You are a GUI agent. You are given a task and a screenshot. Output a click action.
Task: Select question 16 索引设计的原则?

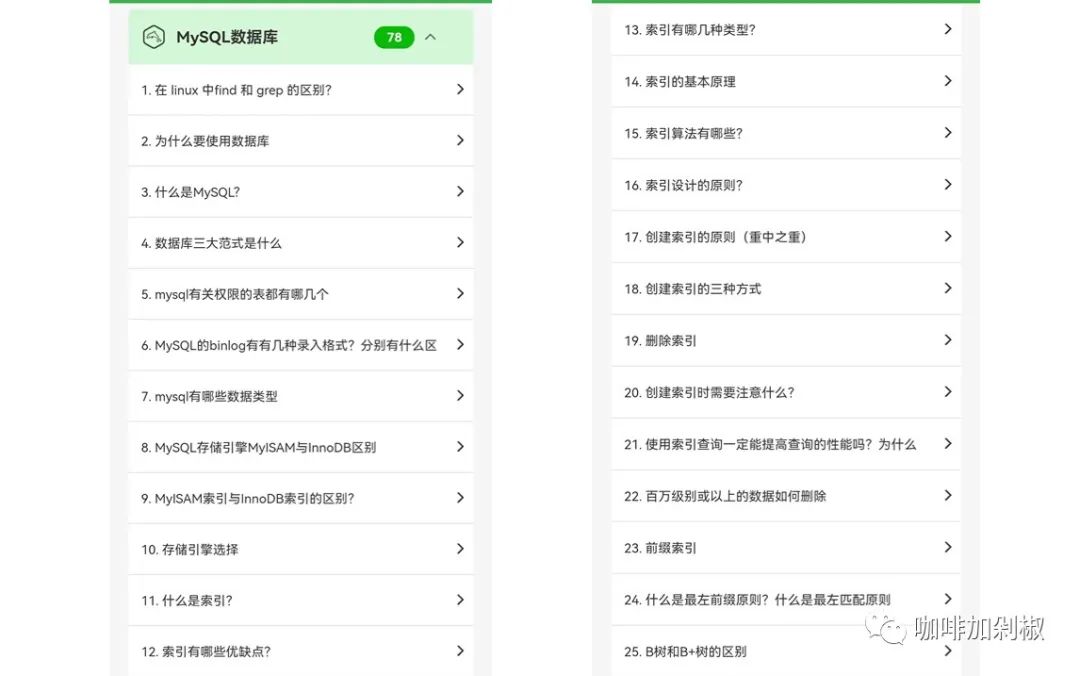point(786,185)
